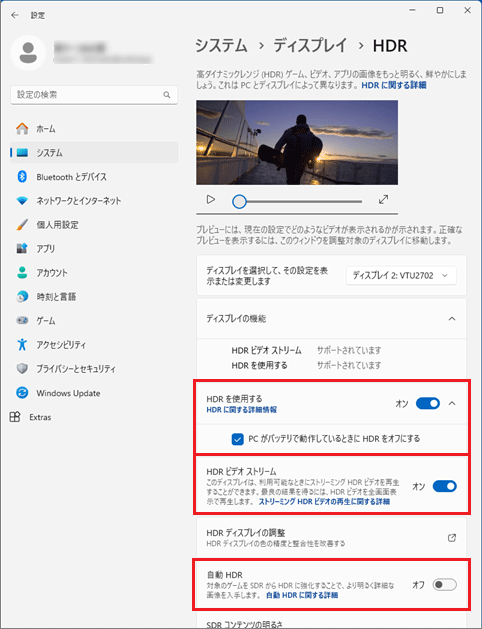Open Bluetooth とデバイス settings
This screenshot has width=482, height=629.
(x=94, y=177)
